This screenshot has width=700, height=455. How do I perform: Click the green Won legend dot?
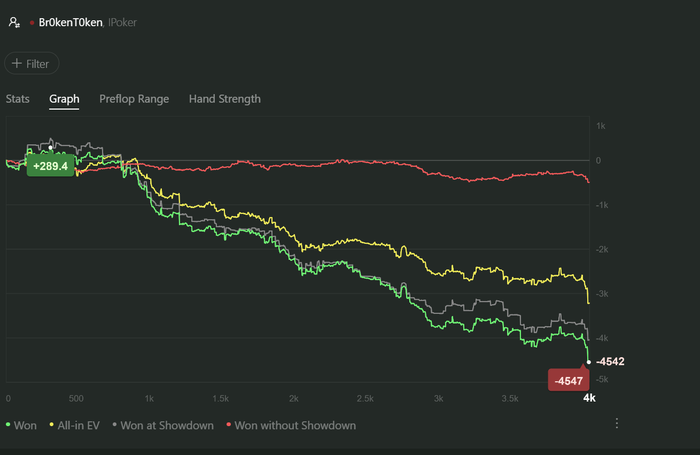(9, 425)
